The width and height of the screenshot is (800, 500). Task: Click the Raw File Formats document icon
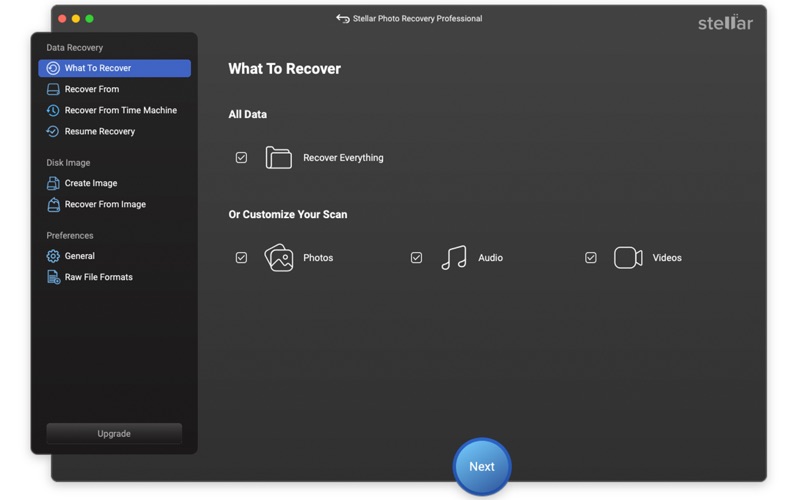coord(53,277)
